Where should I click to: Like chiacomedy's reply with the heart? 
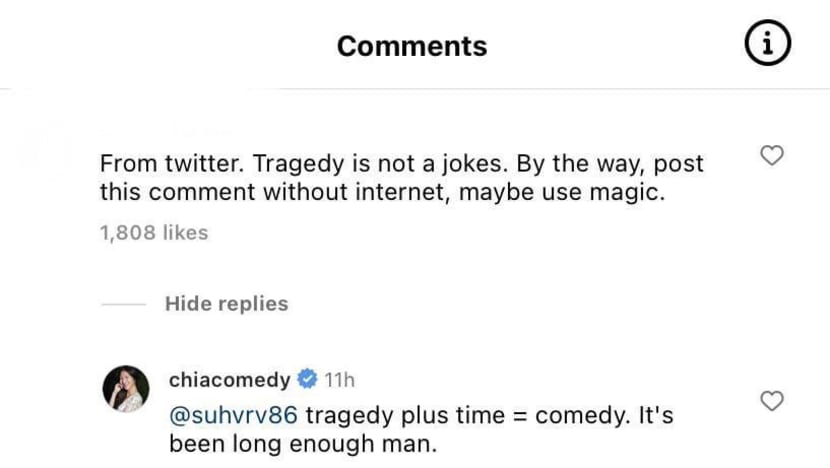tap(772, 401)
